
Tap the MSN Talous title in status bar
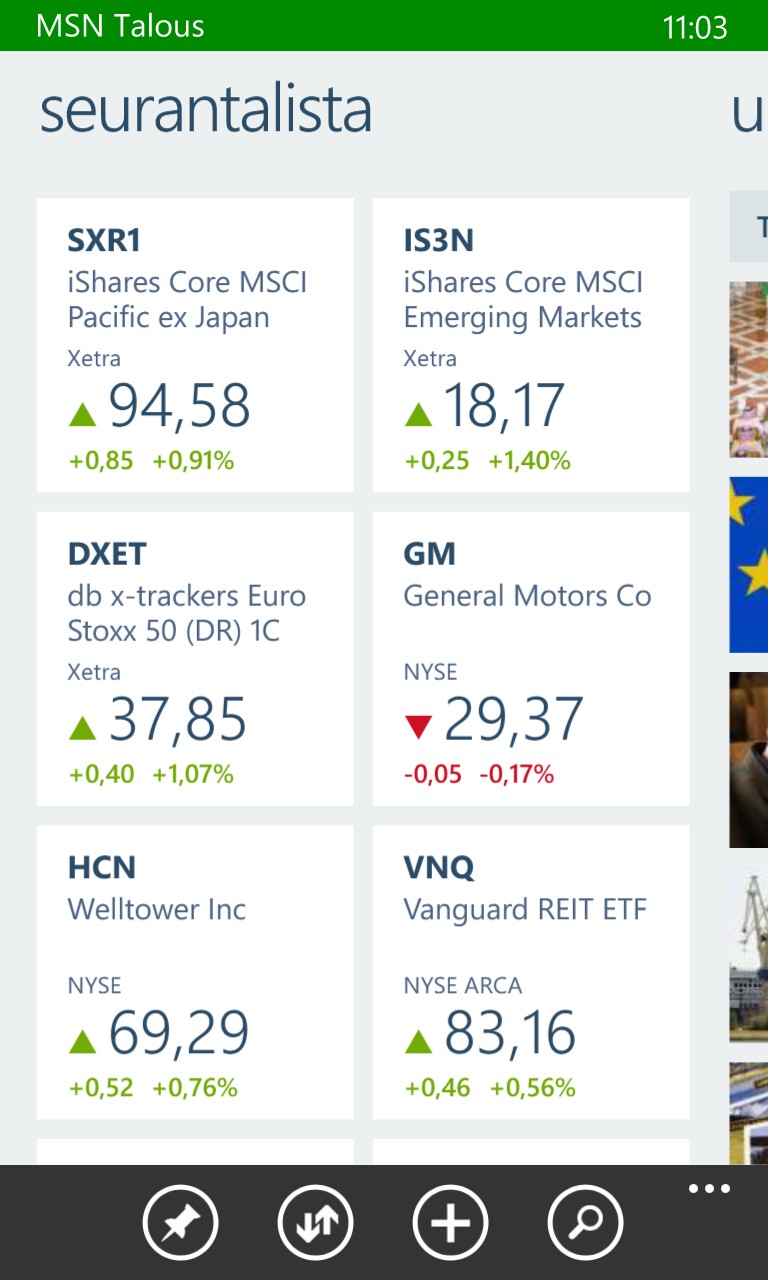(120, 26)
